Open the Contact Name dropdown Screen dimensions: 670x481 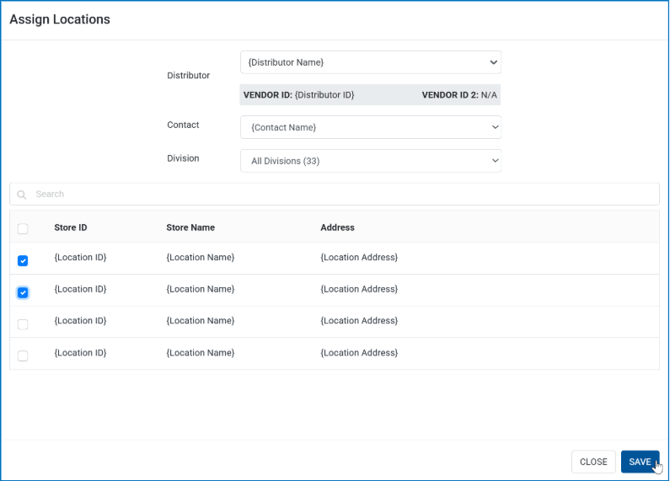370,127
